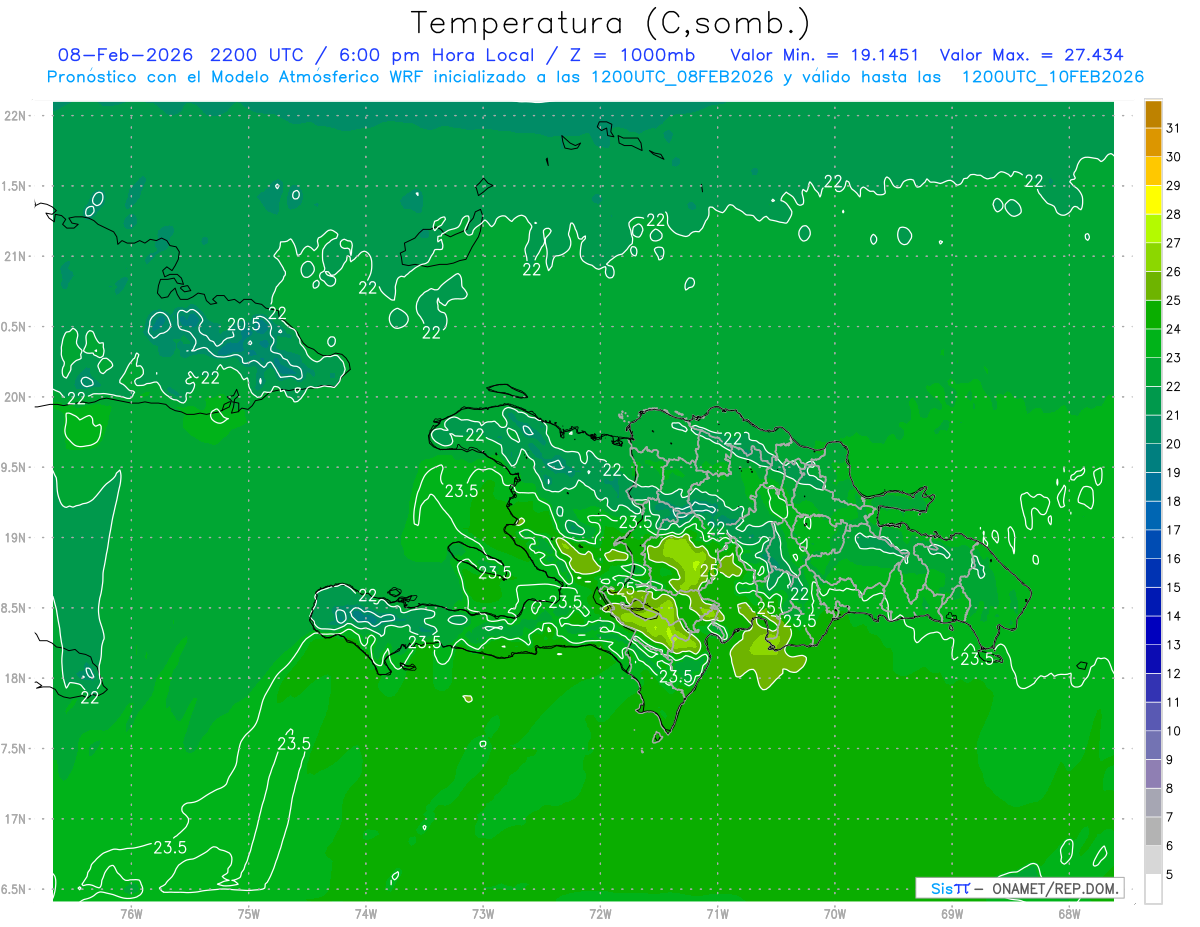Click the '71W' longitude axis label
The width and height of the screenshot is (1200, 927).
pyautogui.click(x=717, y=912)
